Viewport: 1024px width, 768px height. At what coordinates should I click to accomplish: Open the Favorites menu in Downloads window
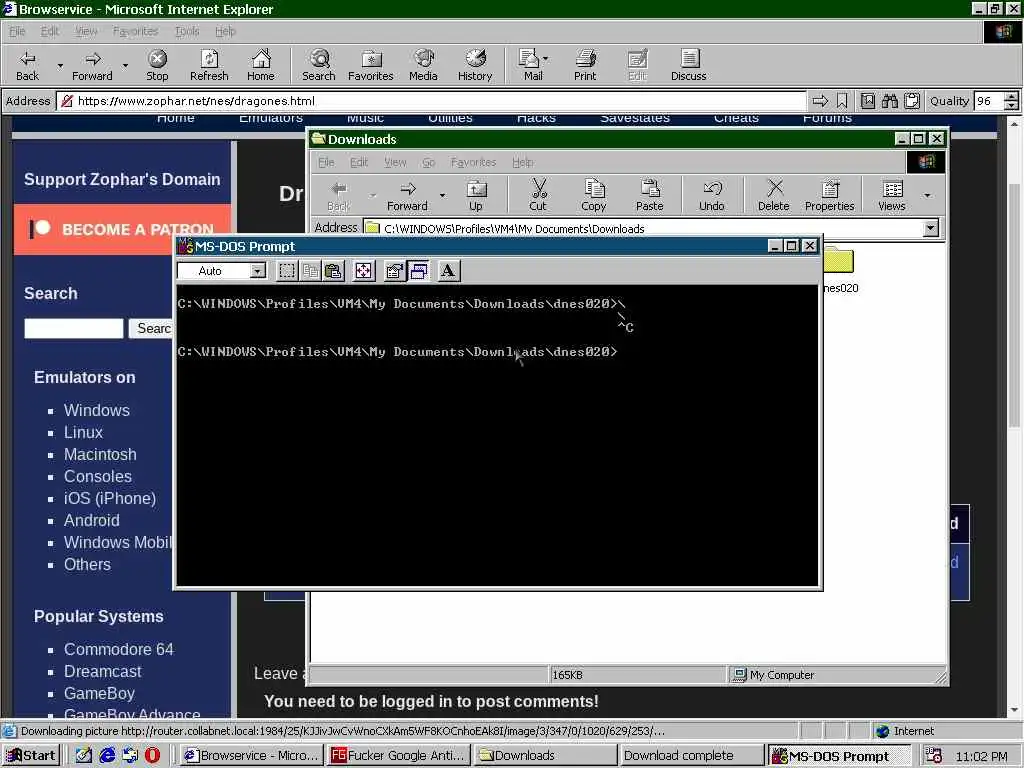point(473,162)
